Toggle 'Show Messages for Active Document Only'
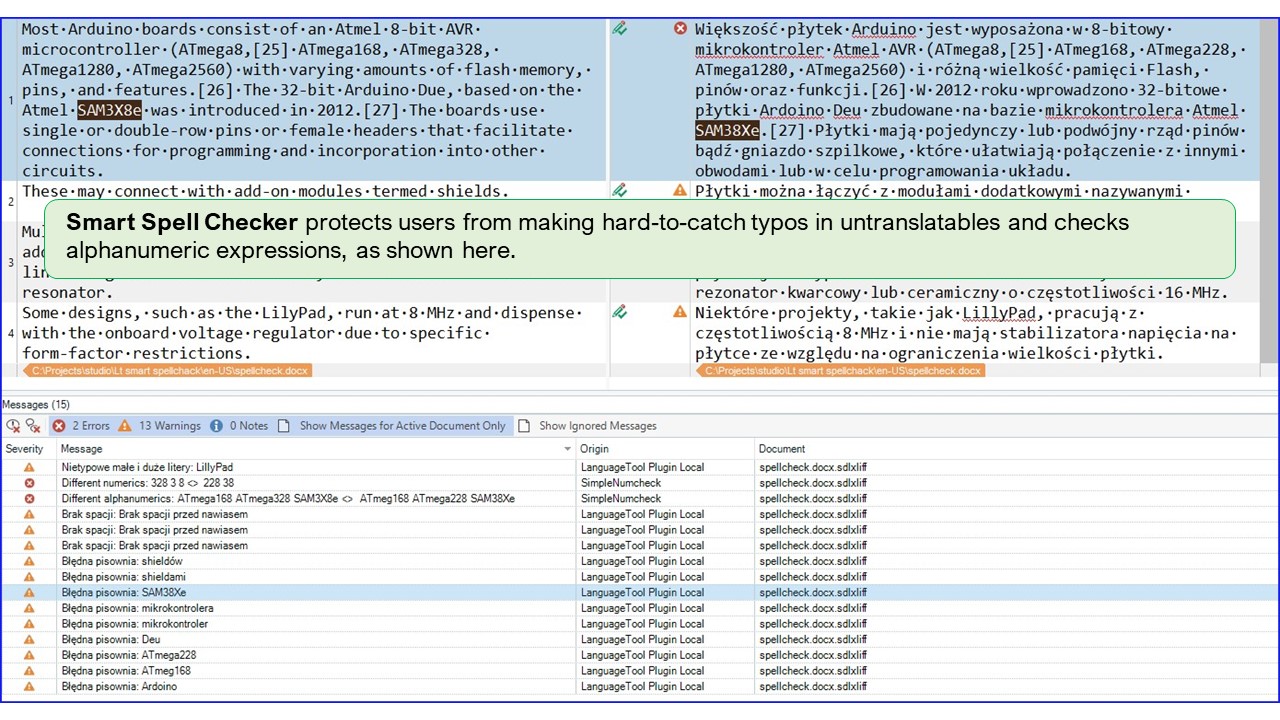Viewport: 1280px width, 720px height. [x=394, y=426]
